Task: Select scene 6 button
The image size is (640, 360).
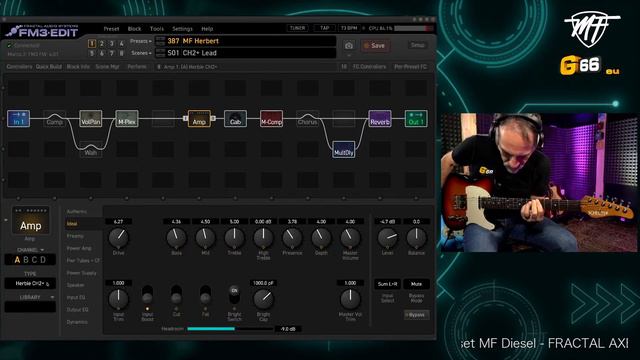Action: [x=102, y=53]
